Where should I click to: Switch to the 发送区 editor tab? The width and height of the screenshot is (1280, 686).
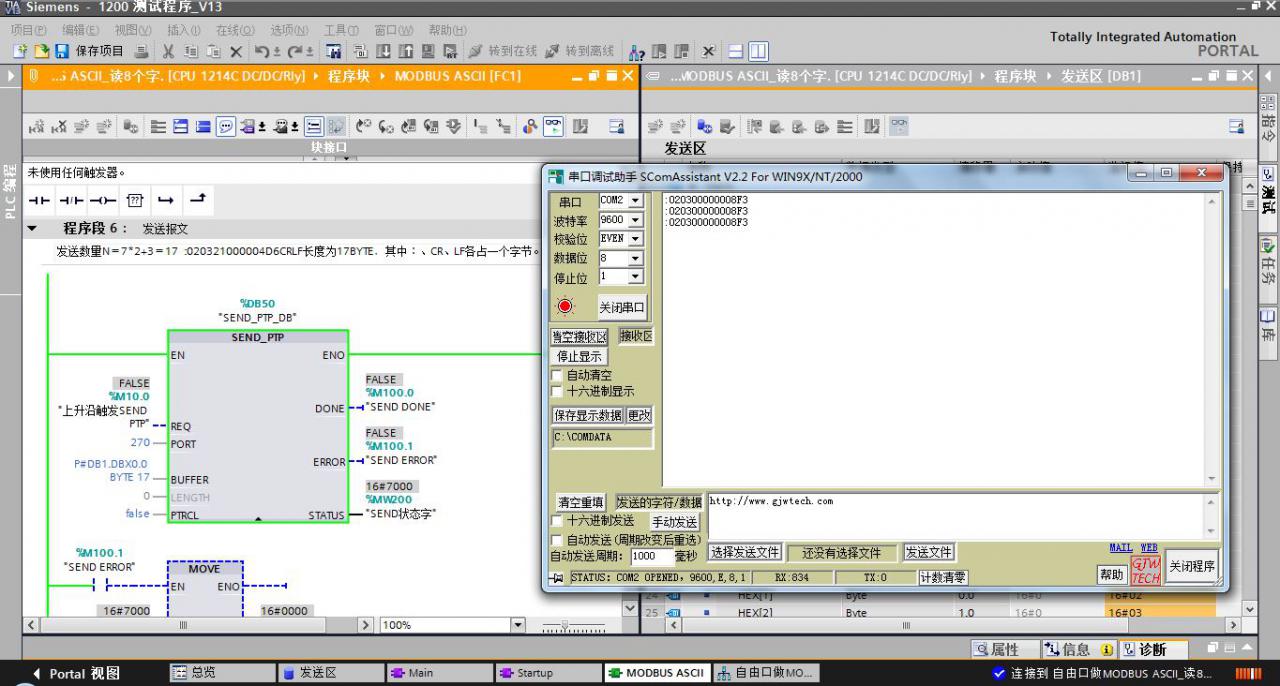coord(330,673)
